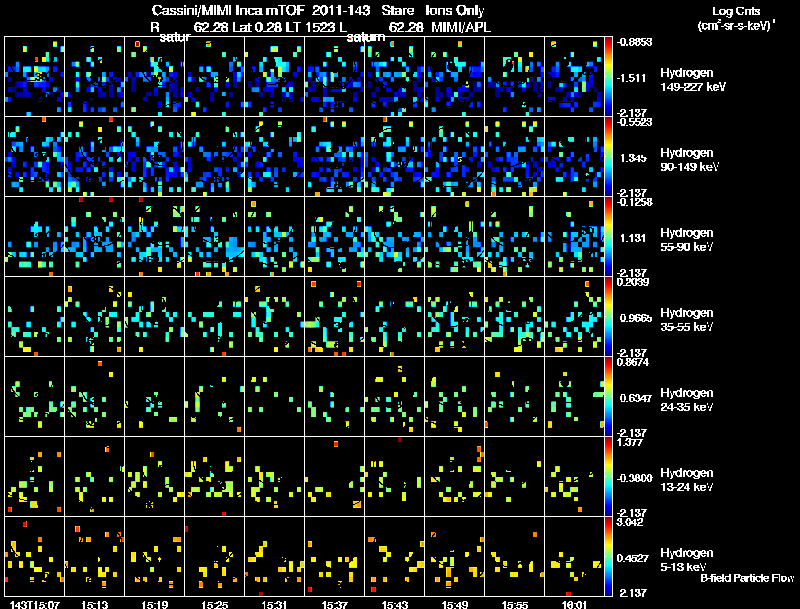Open the 149-227 keV panel at 16:01
800x609 pixels.
(x=574, y=77)
